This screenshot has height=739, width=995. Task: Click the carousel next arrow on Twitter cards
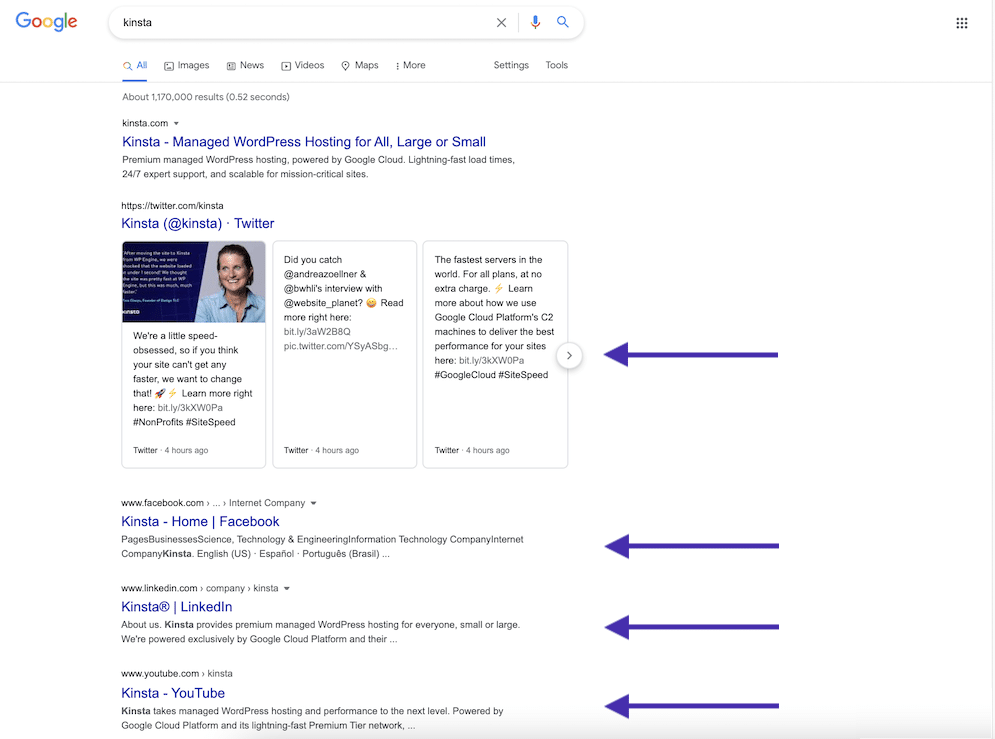click(569, 355)
